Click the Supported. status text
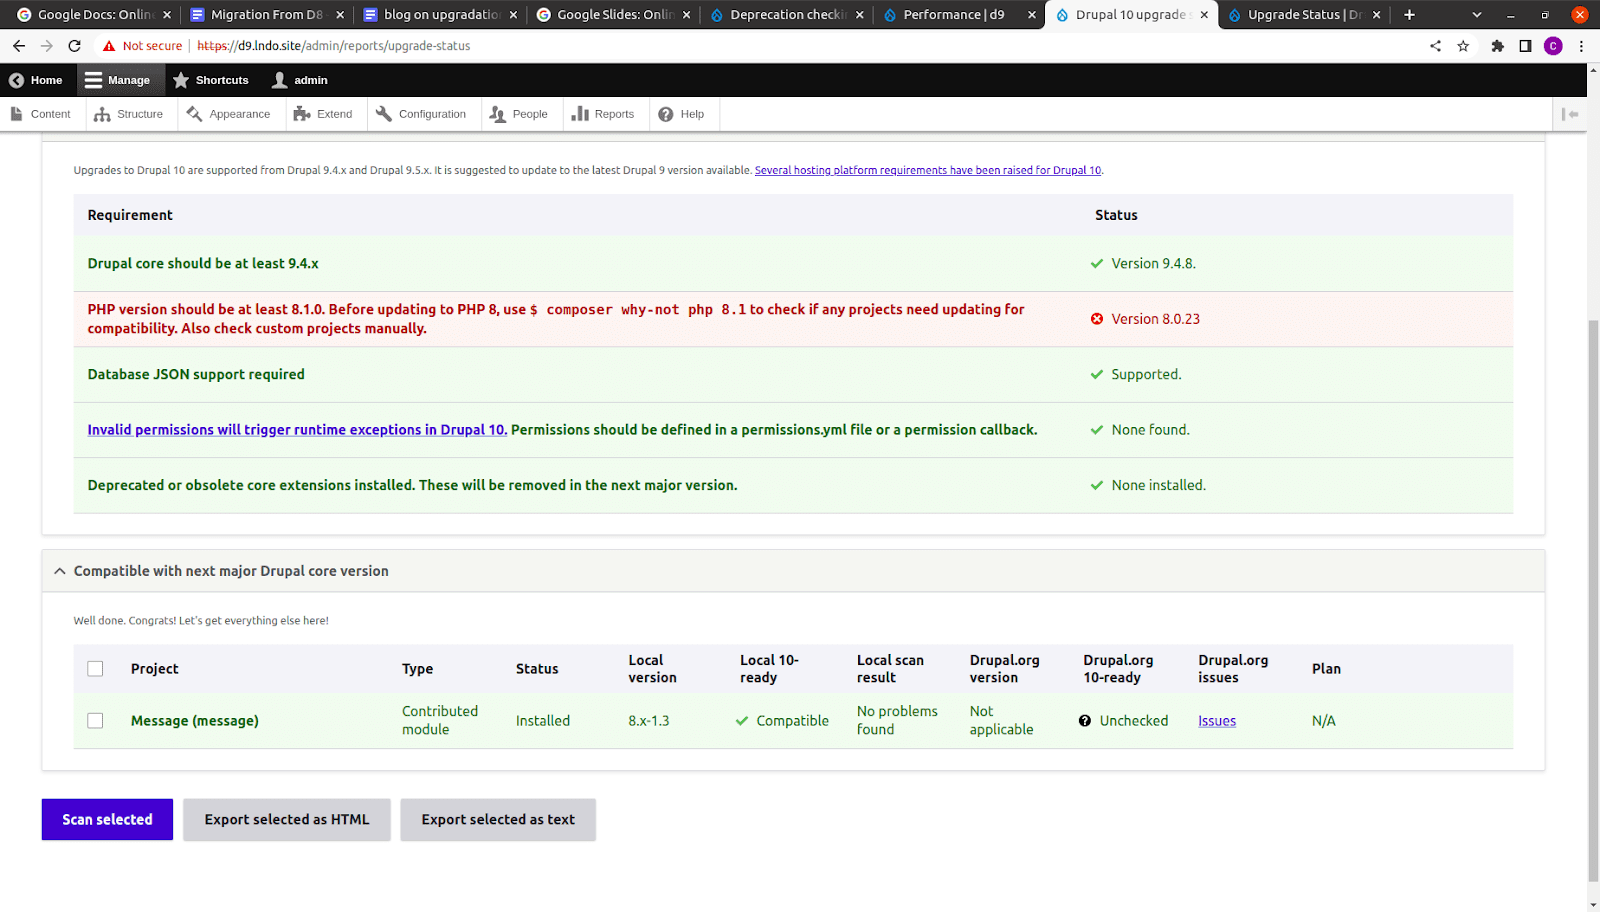The width and height of the screenshot is (1600, 912). click(1146, 375)
